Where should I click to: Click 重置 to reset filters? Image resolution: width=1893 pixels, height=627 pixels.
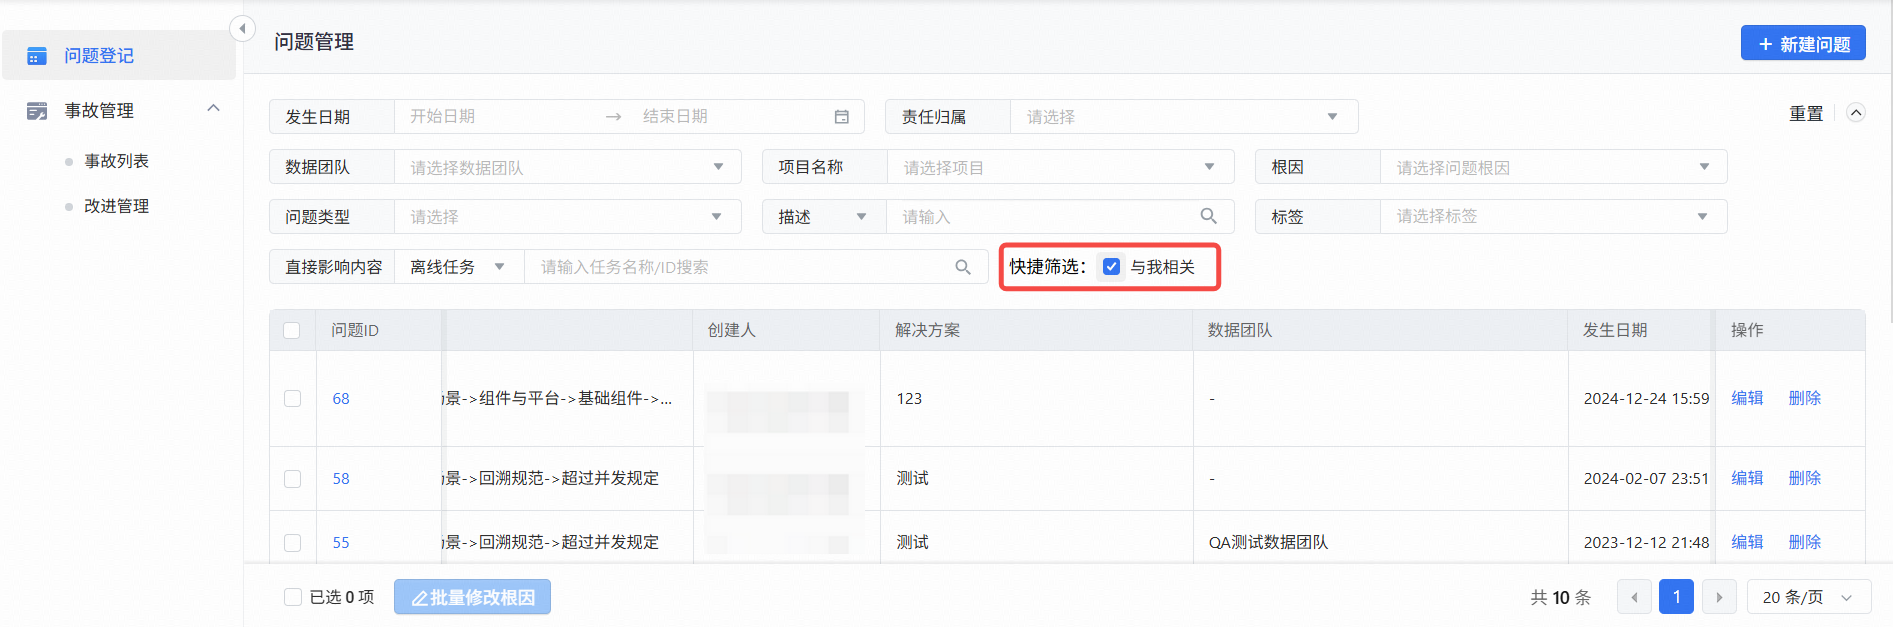click(1806, 114)
